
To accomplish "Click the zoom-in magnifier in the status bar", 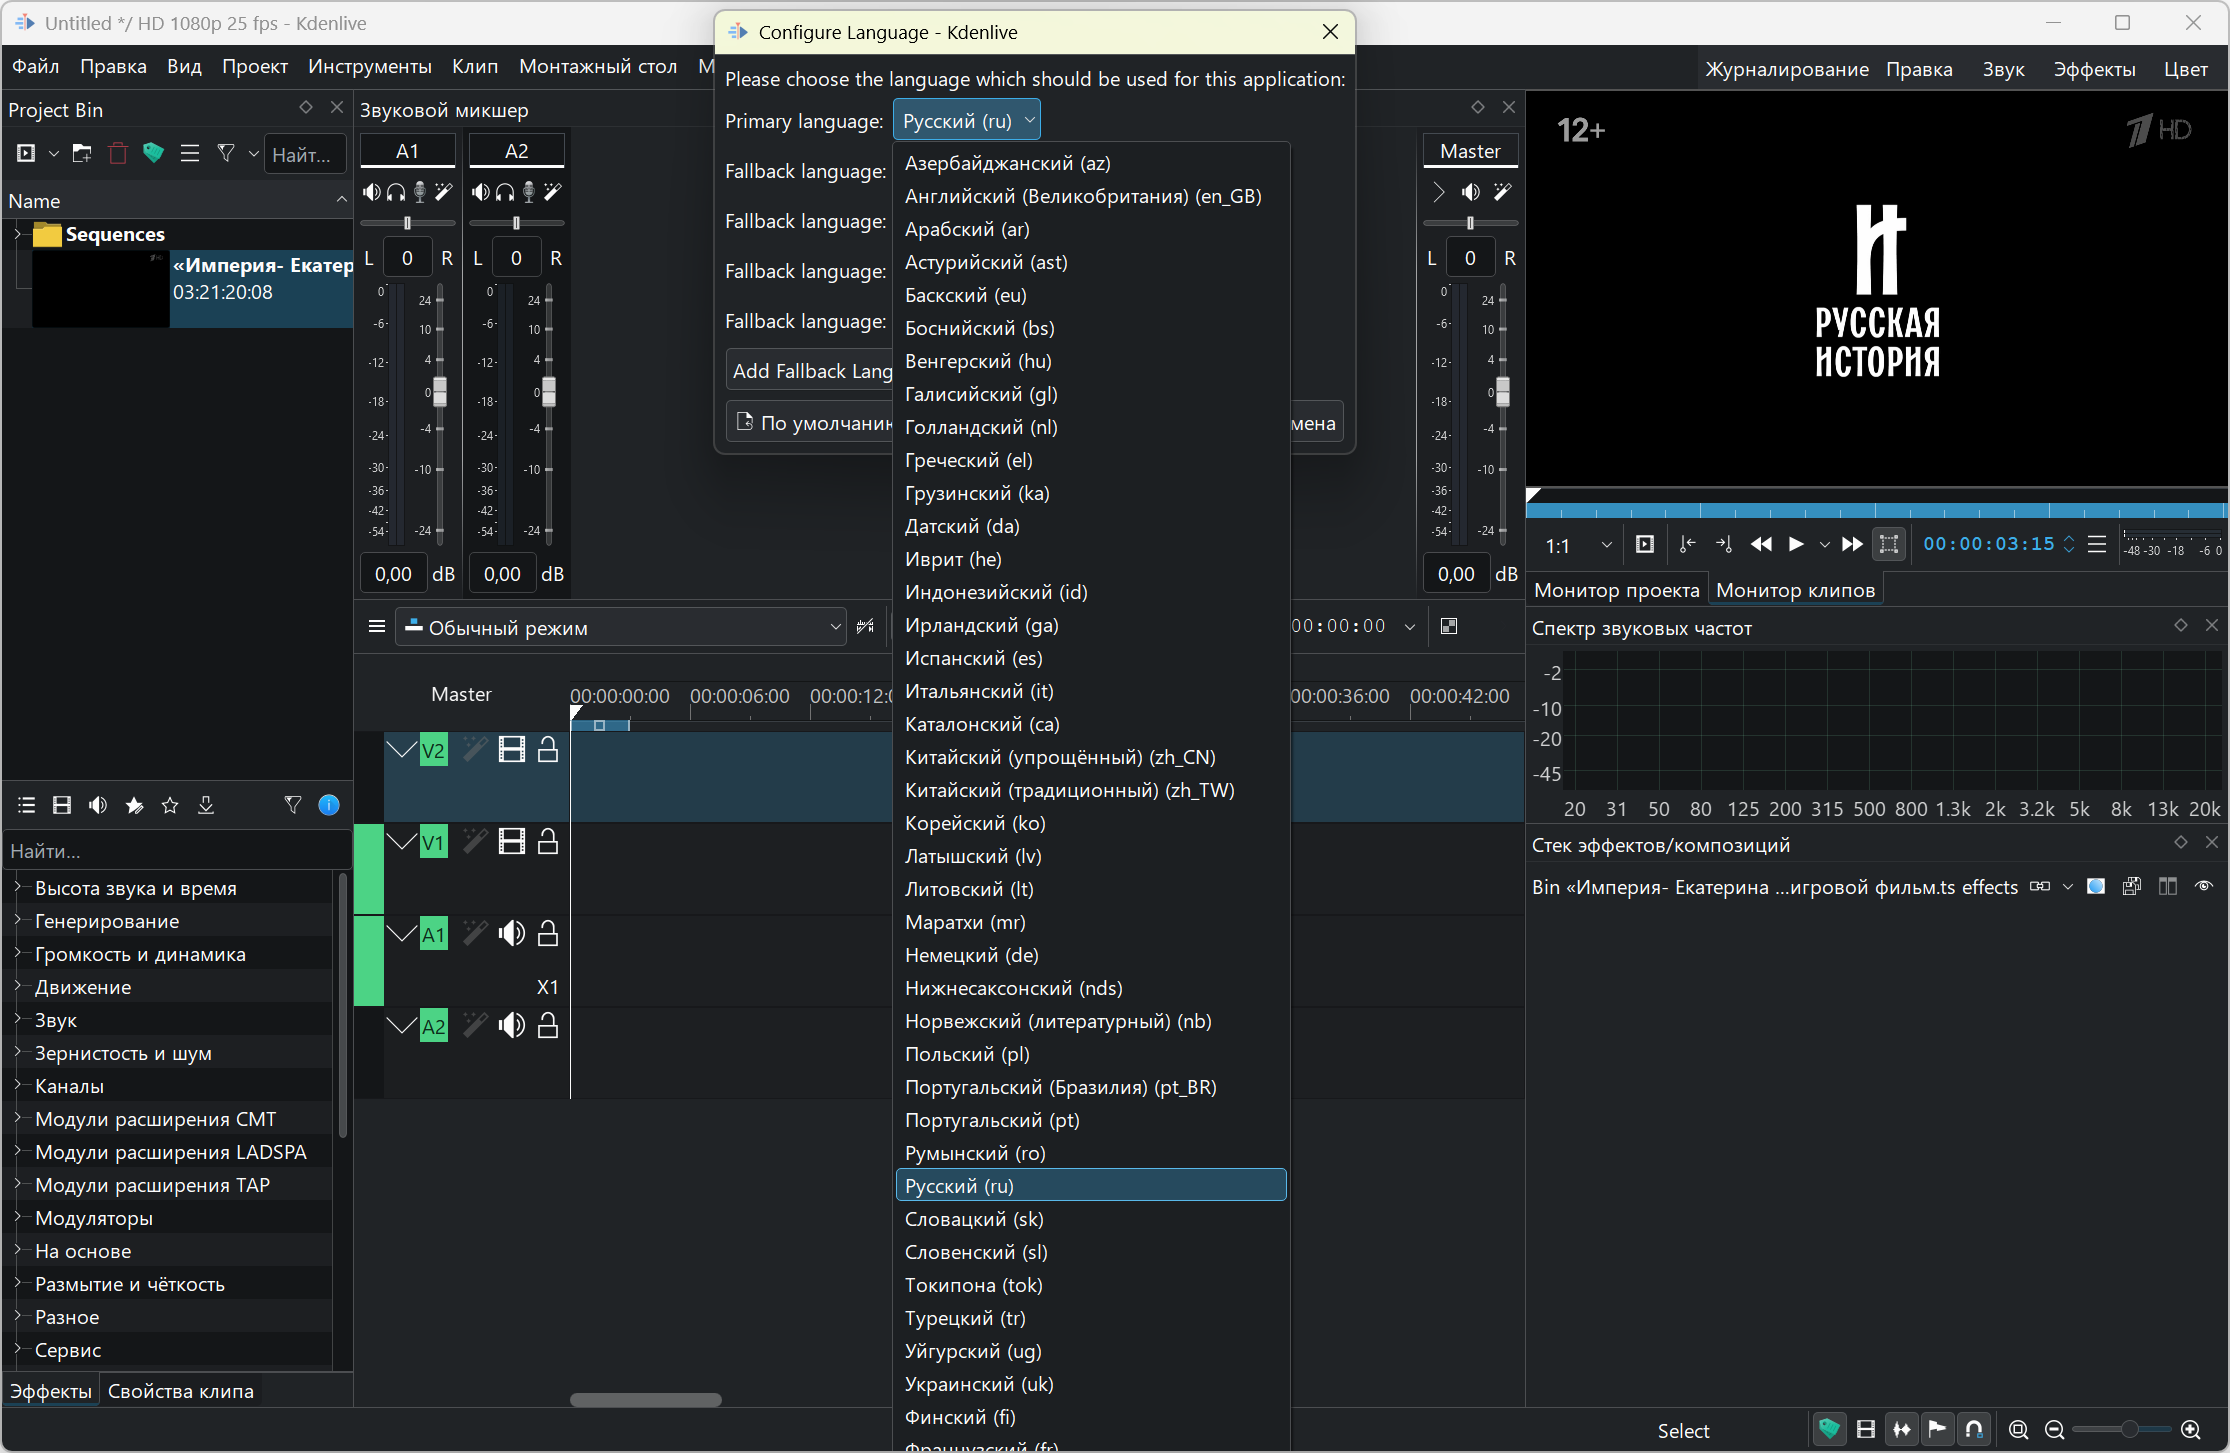I will (x=2190, y=1430).
